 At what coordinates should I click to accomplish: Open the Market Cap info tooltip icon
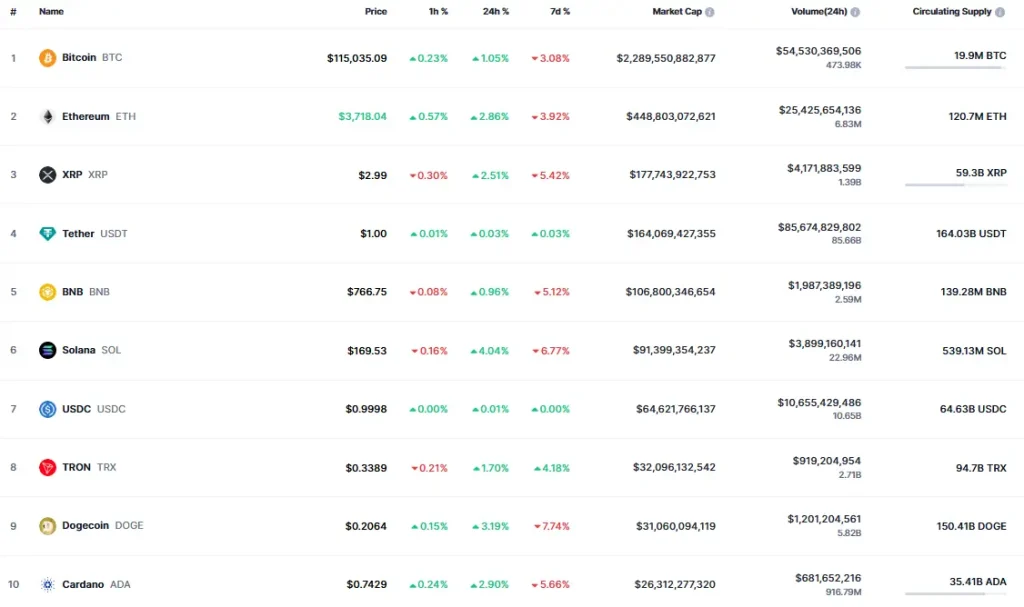point(708,11)
